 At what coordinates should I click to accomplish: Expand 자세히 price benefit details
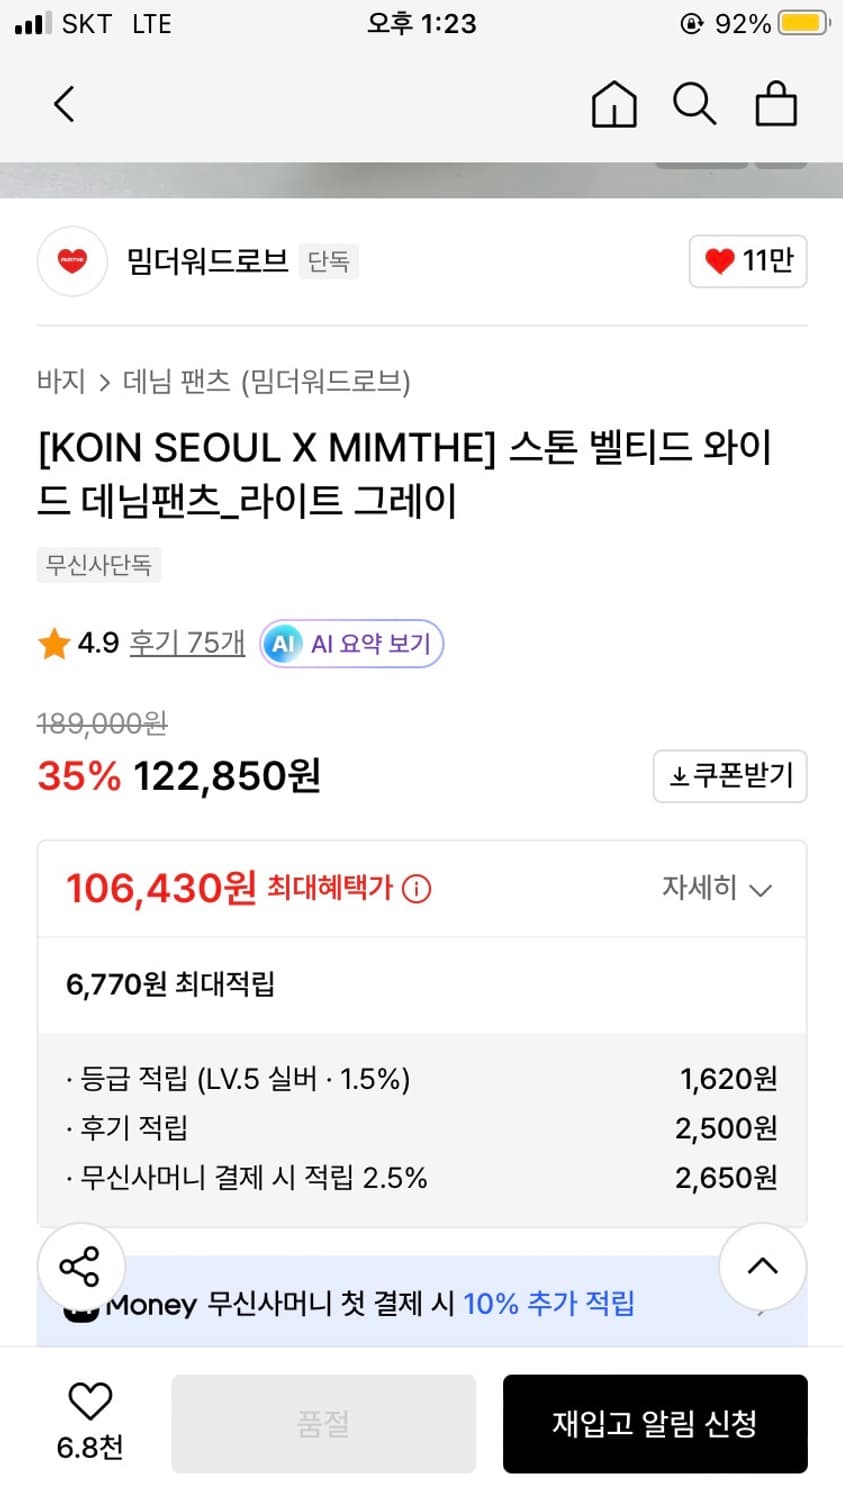click(716, 889)
